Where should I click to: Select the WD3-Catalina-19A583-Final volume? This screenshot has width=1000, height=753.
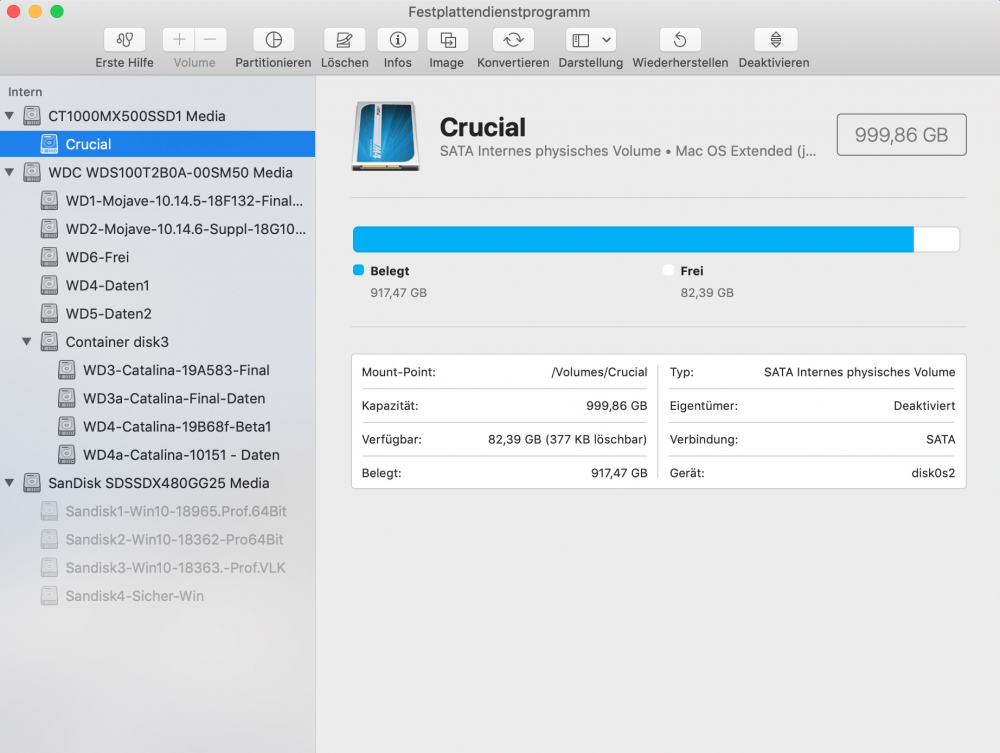[158, 370]
